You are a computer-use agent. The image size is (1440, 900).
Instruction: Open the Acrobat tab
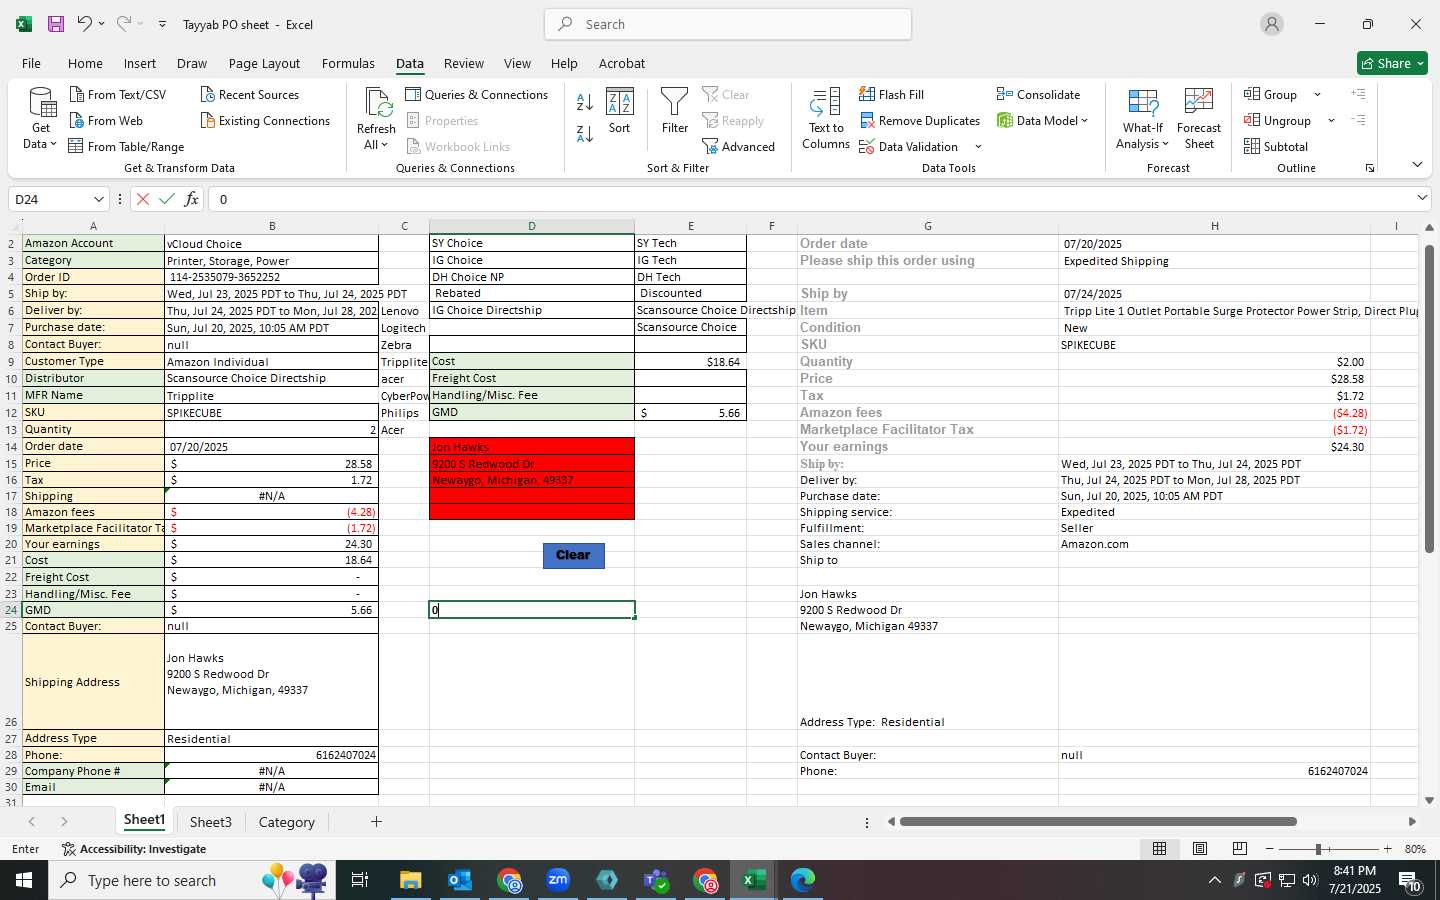(x=622, y=63)
